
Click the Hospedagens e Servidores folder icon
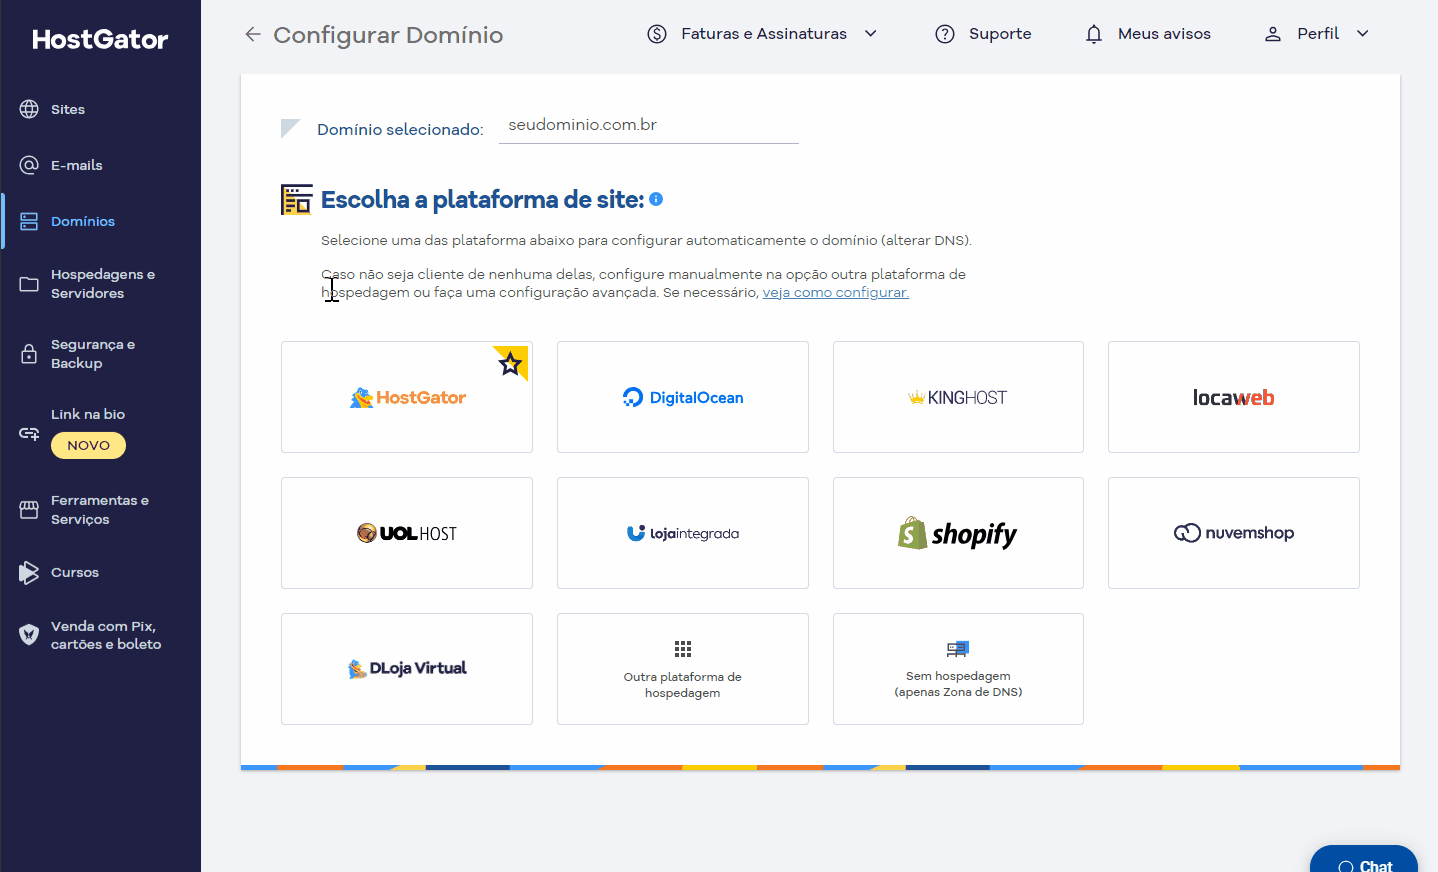(29, 284)
